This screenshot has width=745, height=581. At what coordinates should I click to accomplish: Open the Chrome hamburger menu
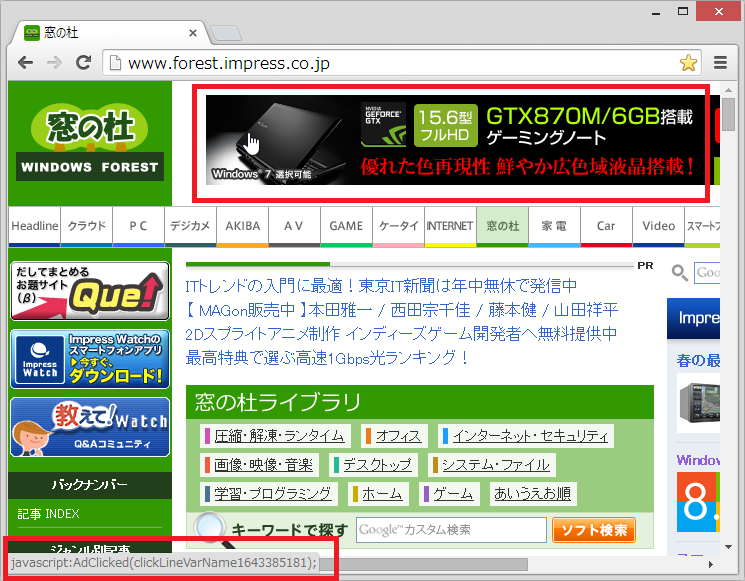720,62
